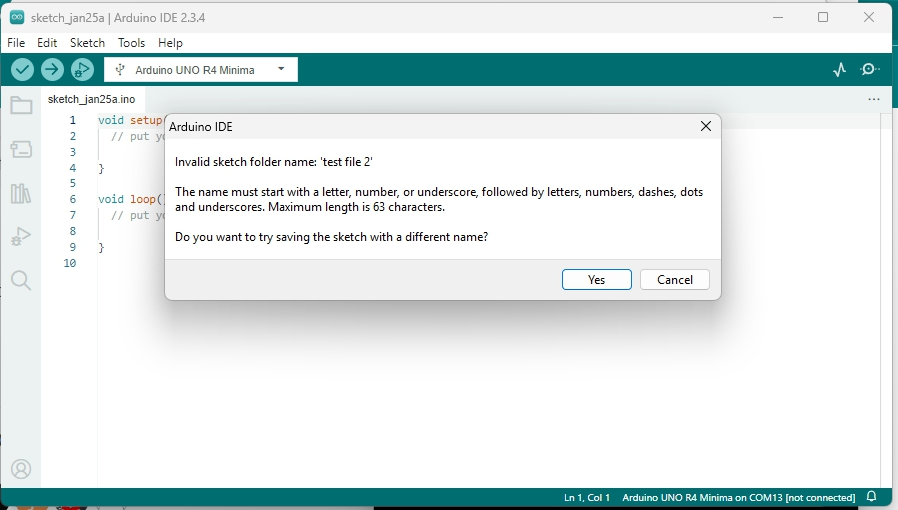
Task: Maximize the Arduino IDE window
Action: 823,17
